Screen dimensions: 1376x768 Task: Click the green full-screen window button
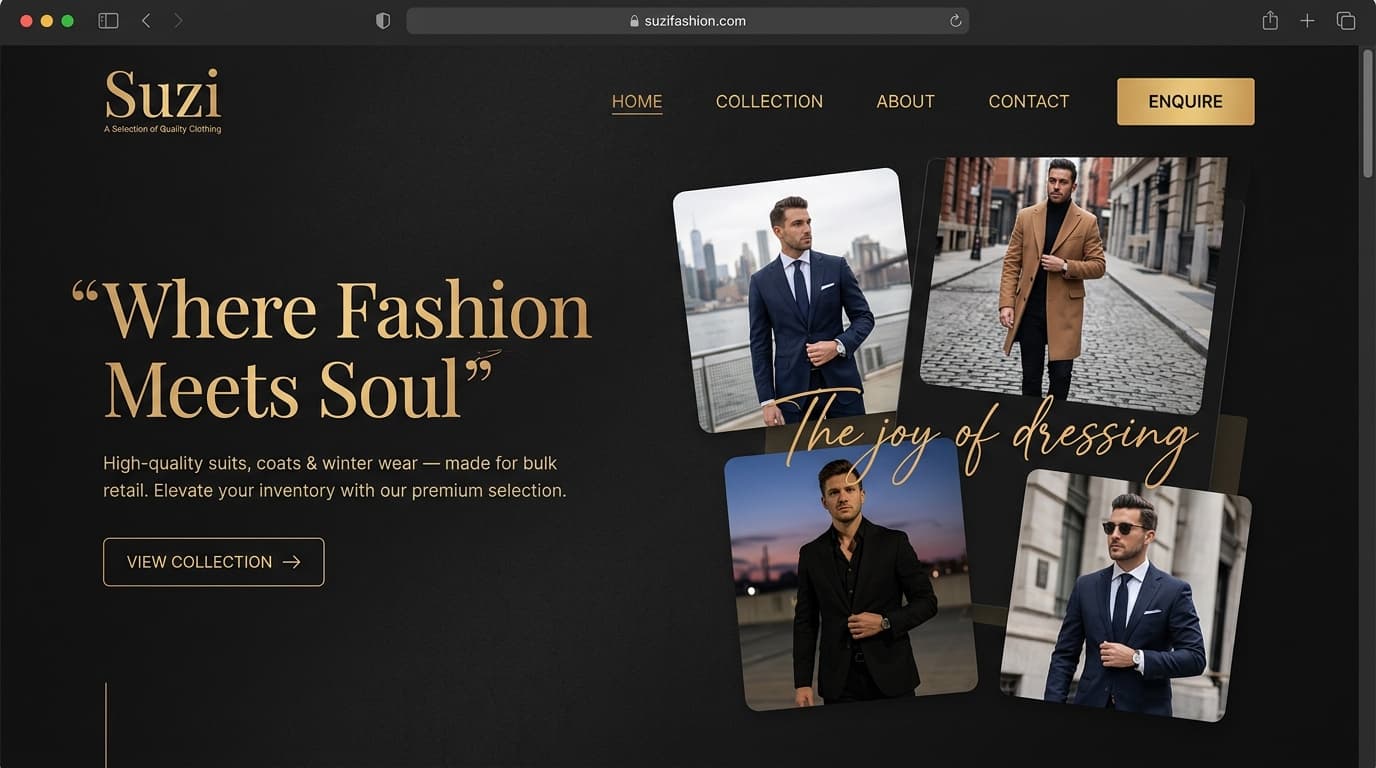click(68, 21)
